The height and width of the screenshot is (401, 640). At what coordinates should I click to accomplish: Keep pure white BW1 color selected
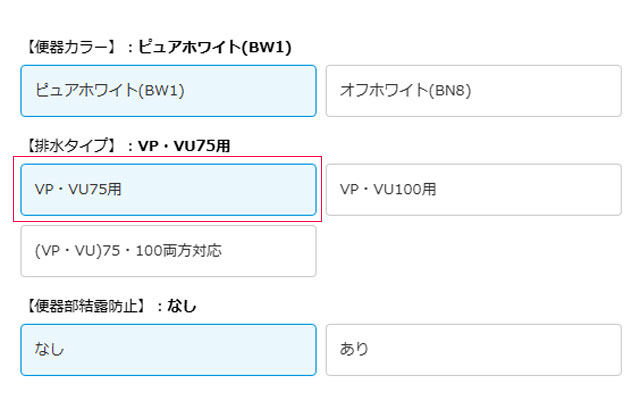coord(168,91)
